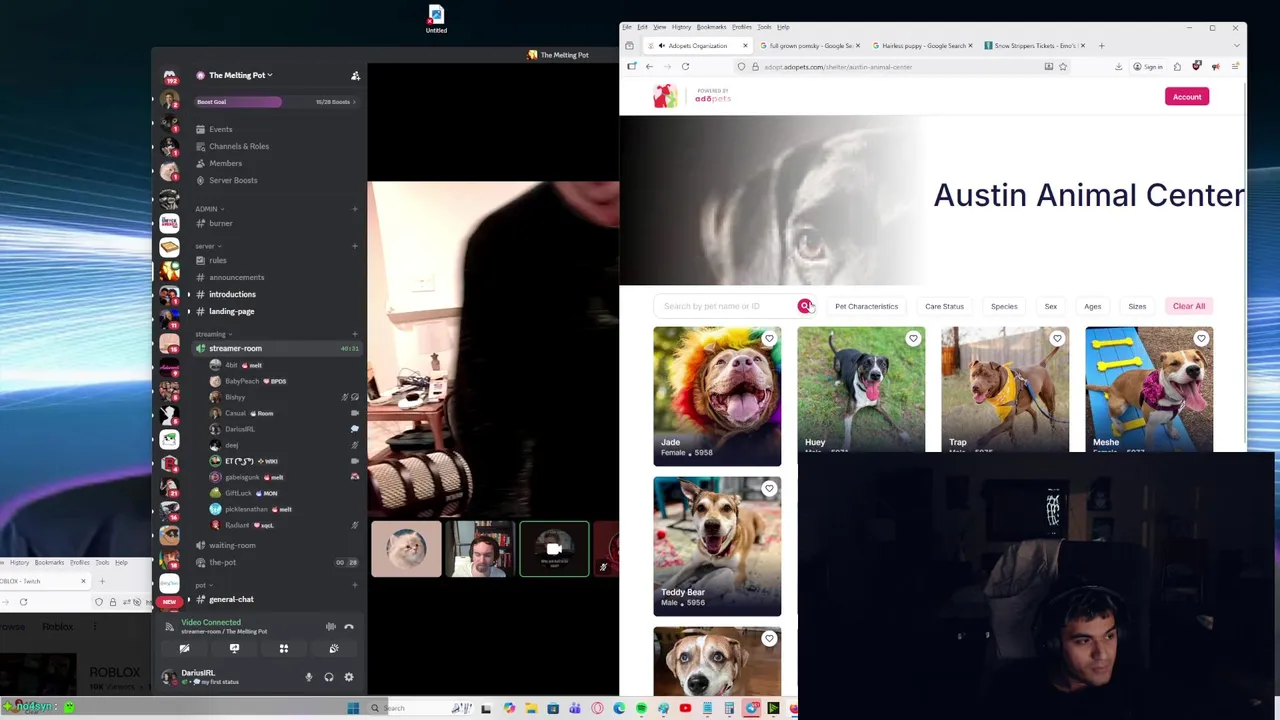1280x720 pixels.
Task: Go back in Firefox
Action: 649,67
